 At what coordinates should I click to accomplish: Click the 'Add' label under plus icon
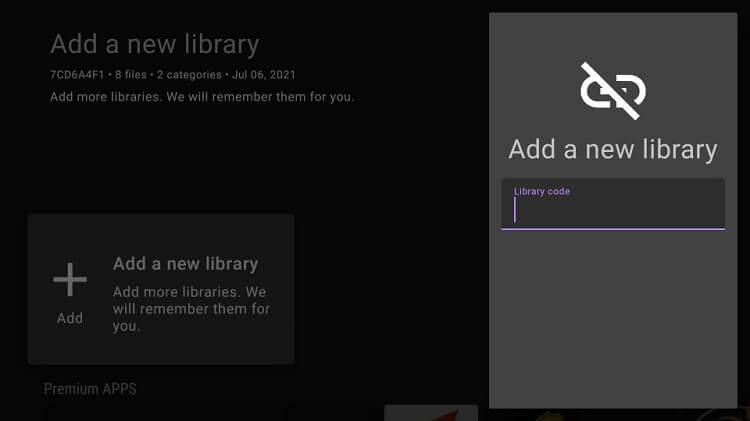[70, 318]
